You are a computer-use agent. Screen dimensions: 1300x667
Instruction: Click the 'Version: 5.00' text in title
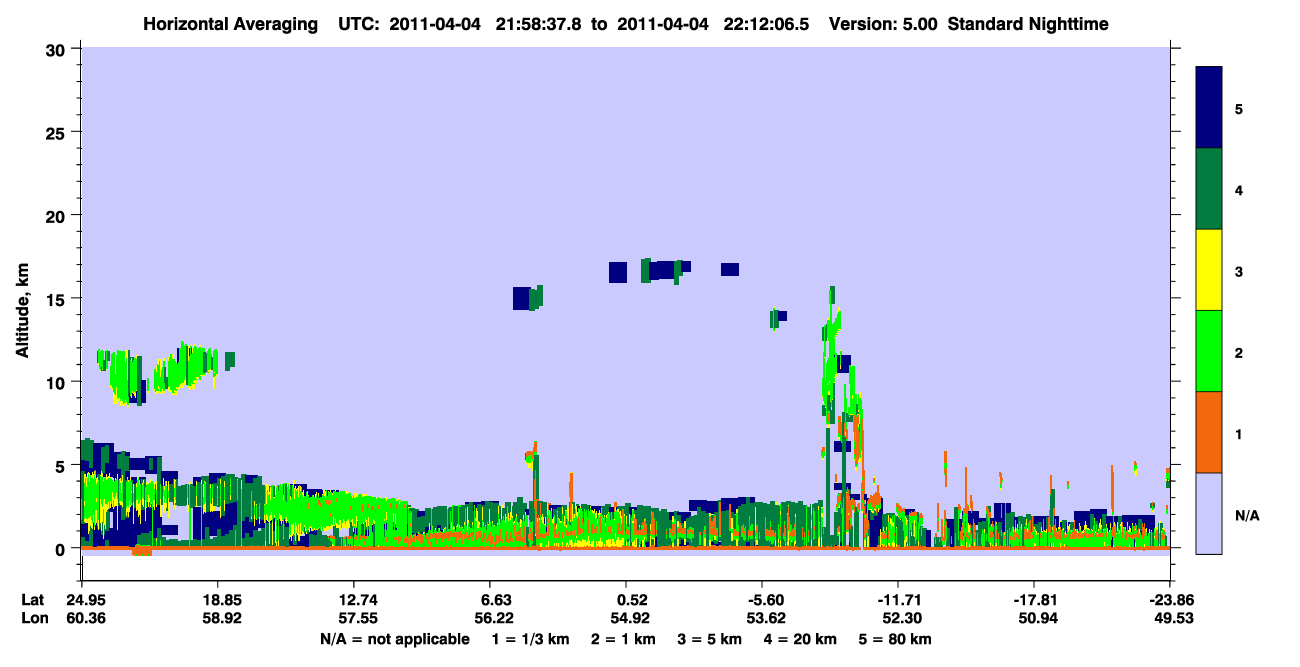coord(883,24)
